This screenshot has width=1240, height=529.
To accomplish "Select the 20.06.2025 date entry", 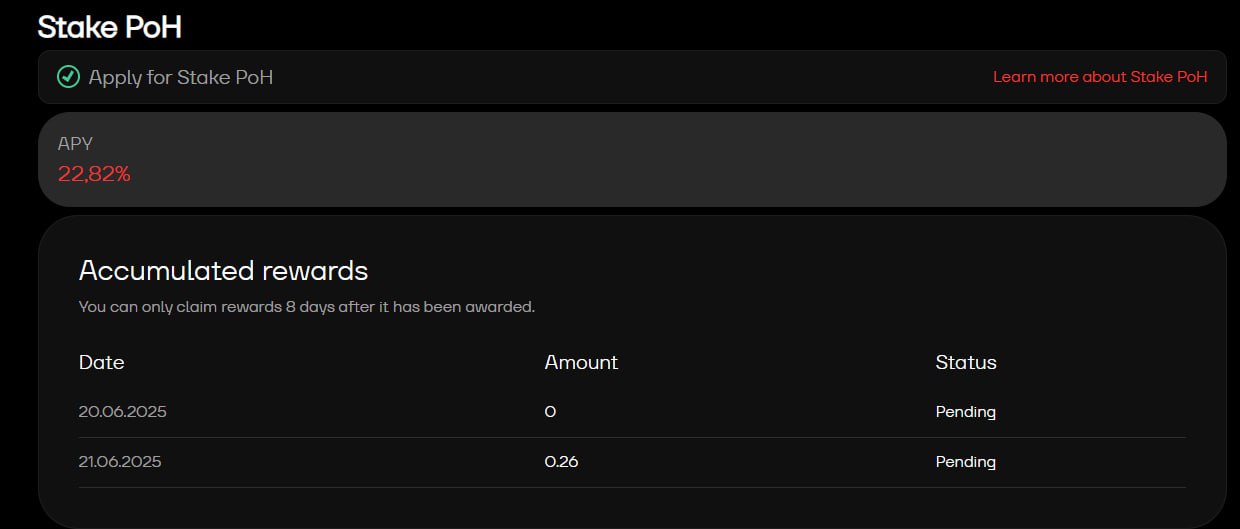I will (x=122, y=412).
